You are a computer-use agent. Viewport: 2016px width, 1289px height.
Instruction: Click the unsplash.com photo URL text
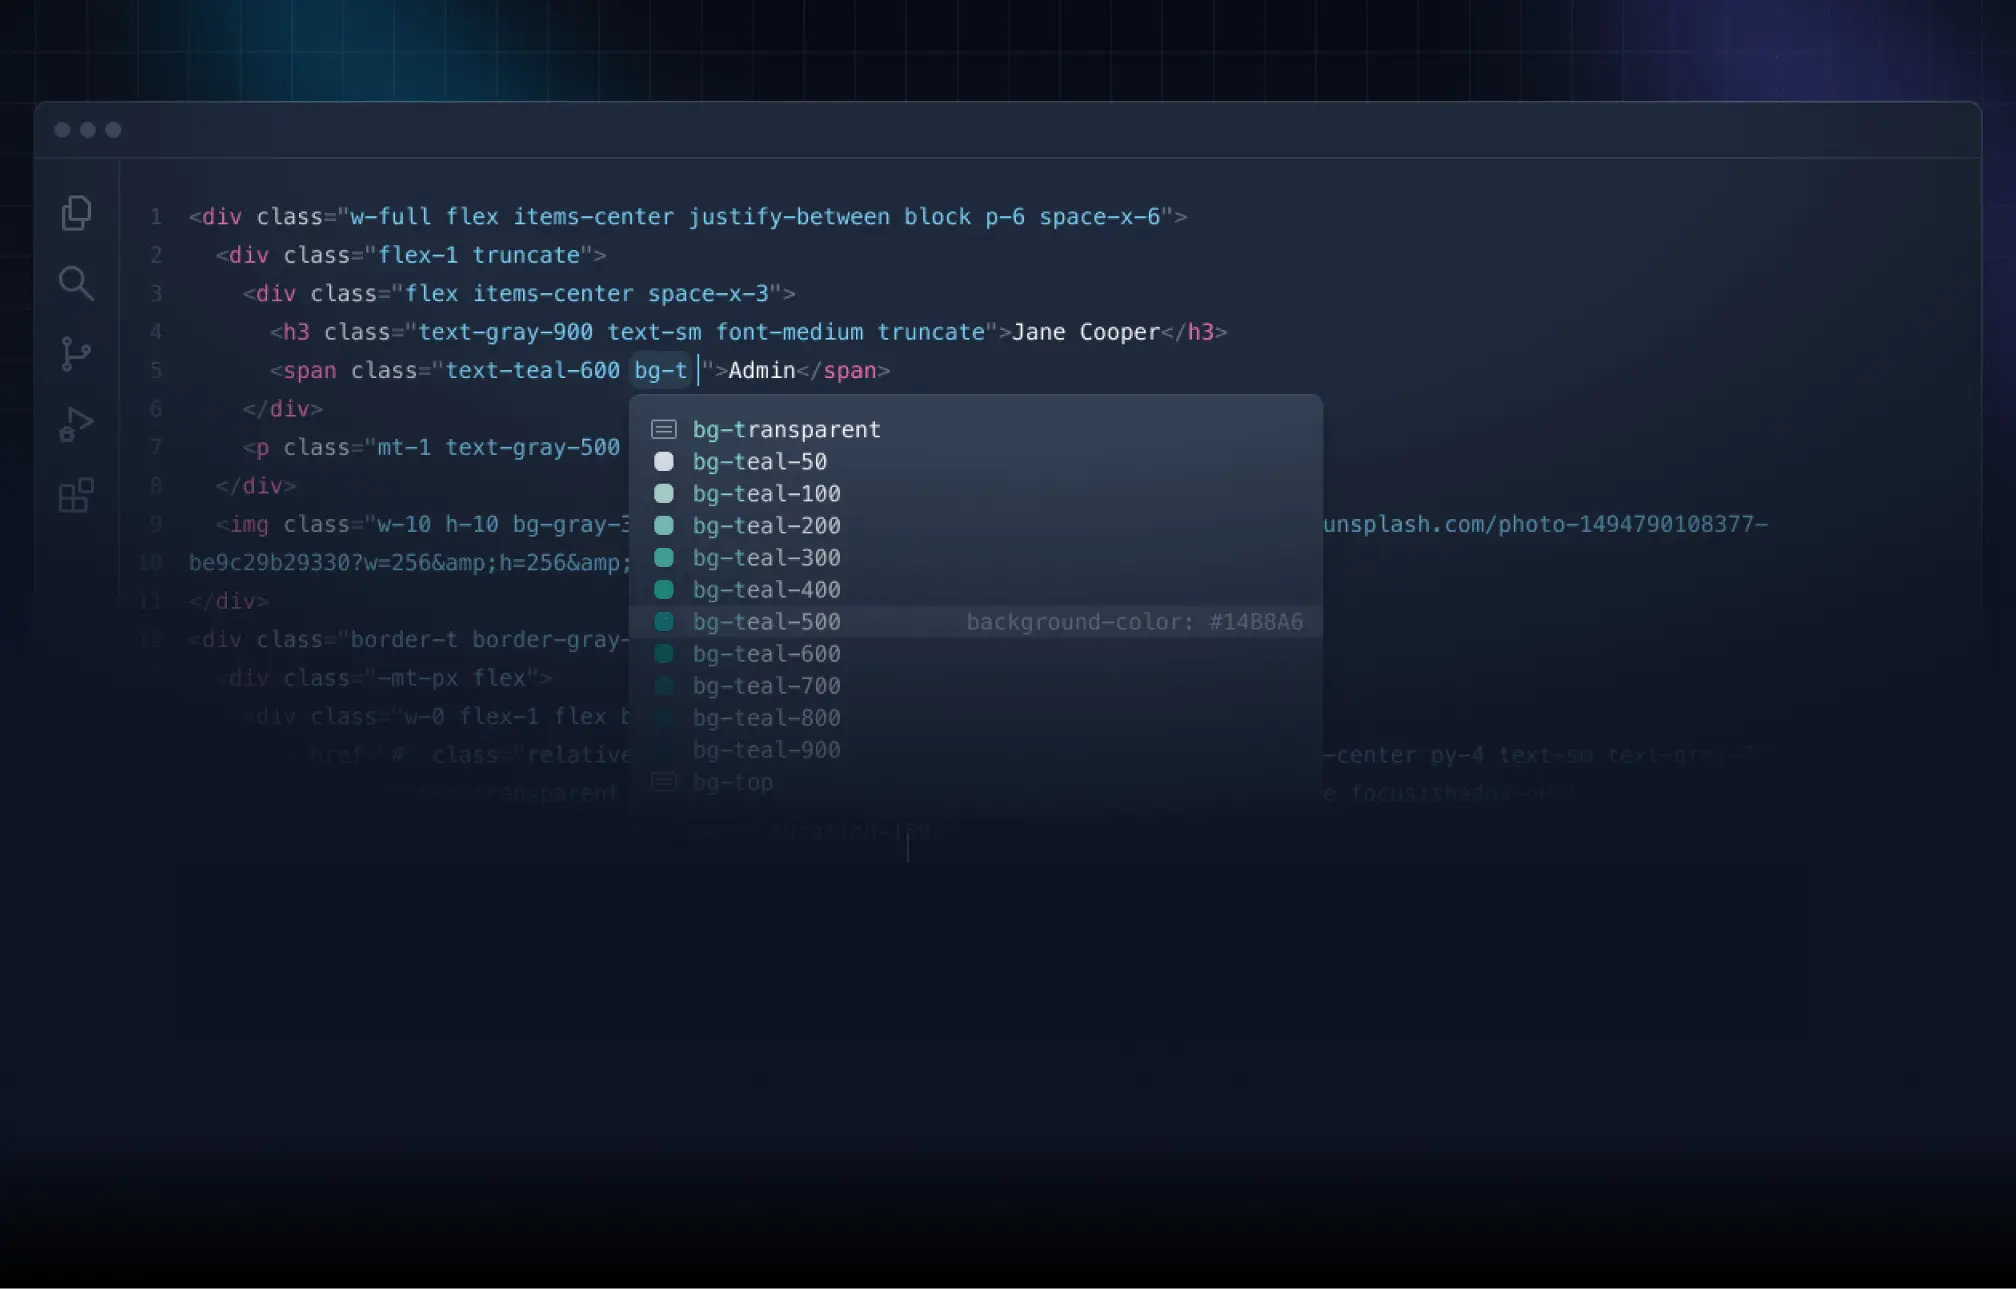pyautogui.click(x=1544, y=525)
